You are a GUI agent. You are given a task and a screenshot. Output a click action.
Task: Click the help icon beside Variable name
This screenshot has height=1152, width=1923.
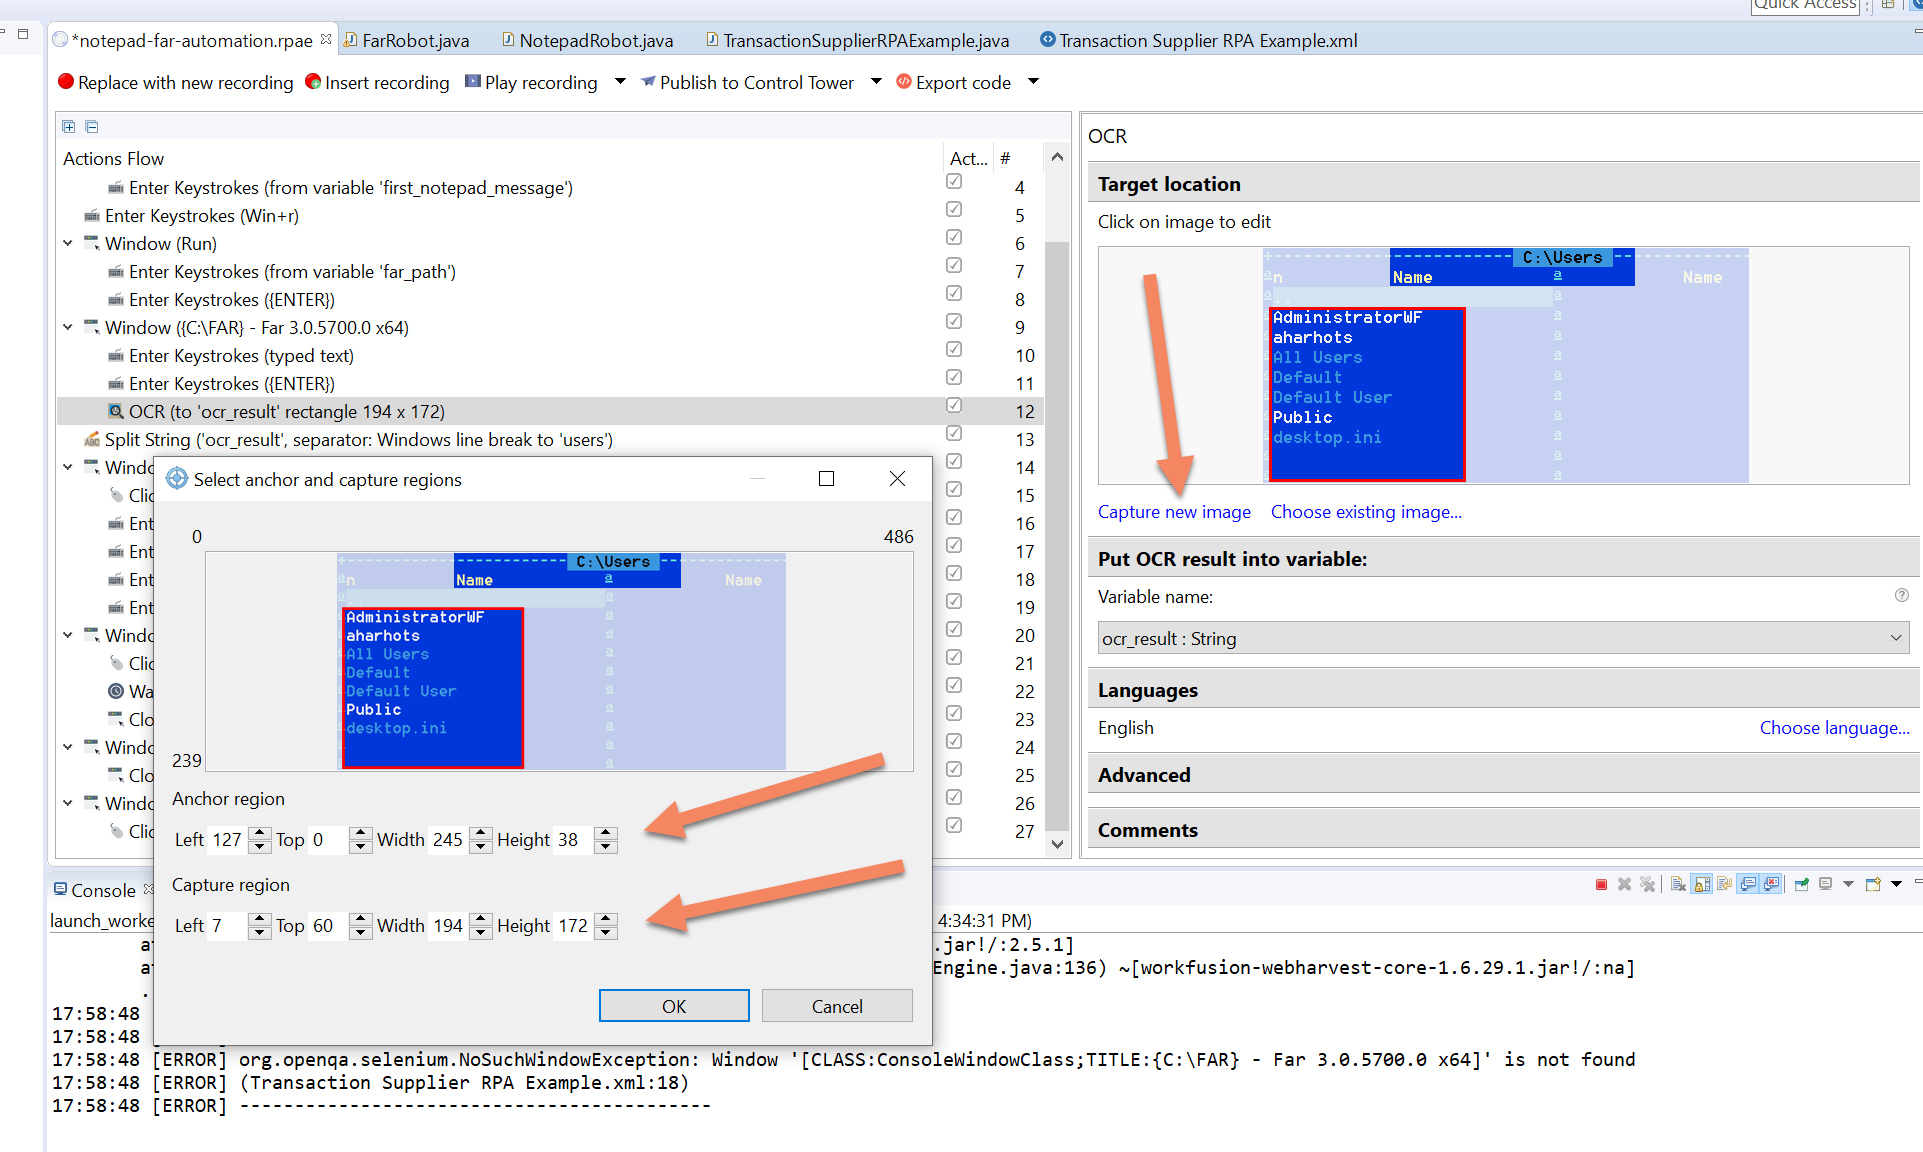tap(1901, 595)
